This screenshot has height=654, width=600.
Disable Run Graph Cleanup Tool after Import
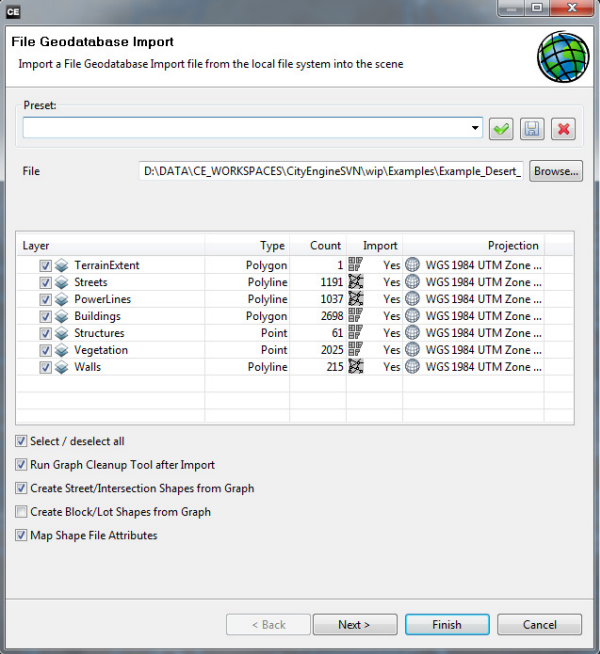click(x=22, y=465)
